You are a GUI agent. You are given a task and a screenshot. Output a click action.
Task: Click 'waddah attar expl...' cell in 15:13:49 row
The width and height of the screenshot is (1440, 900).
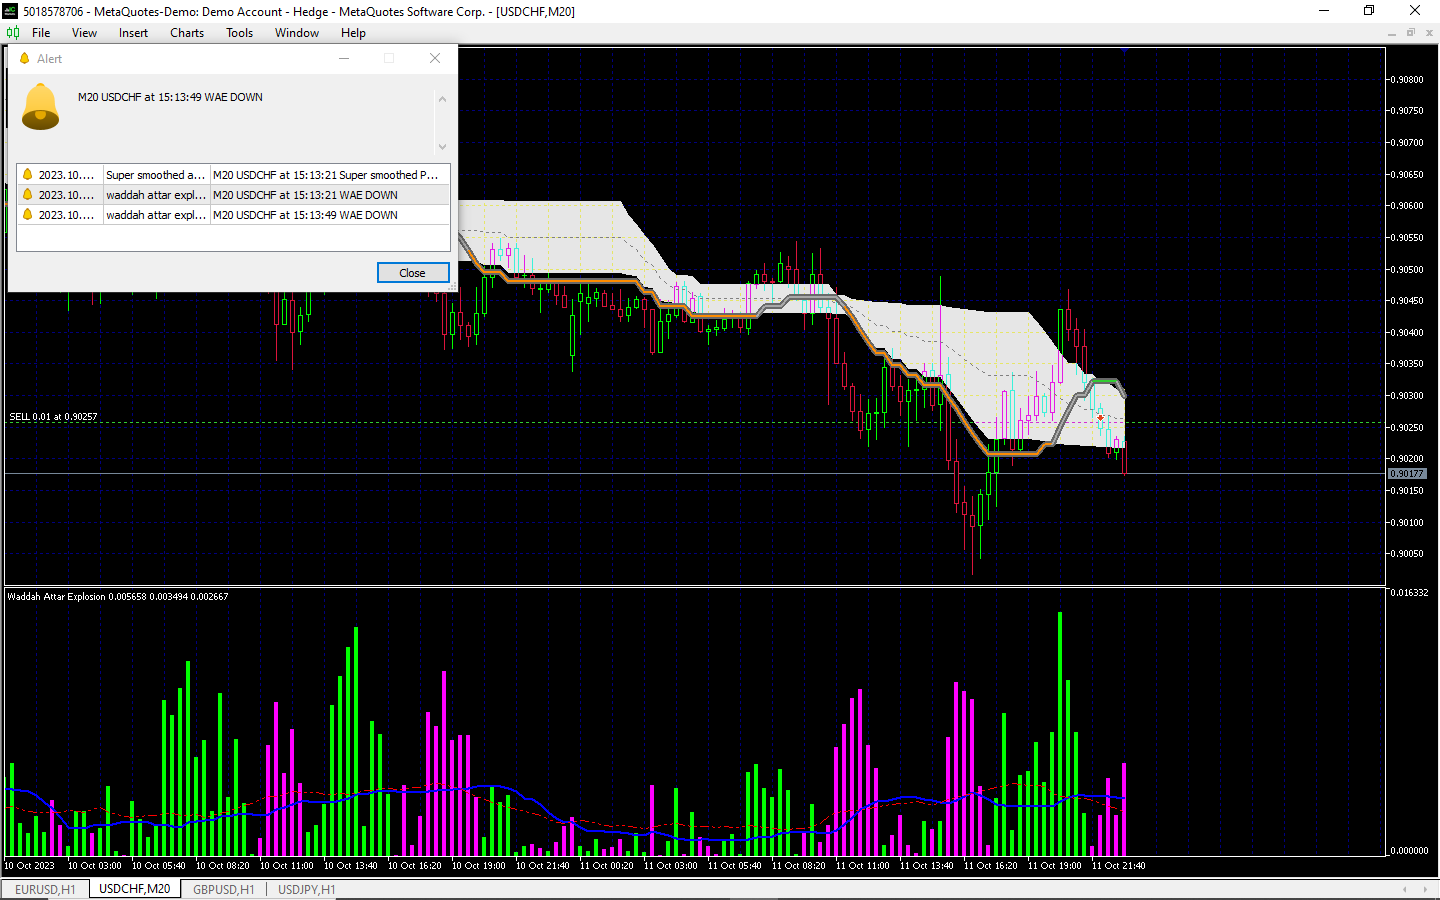[156, 215]
